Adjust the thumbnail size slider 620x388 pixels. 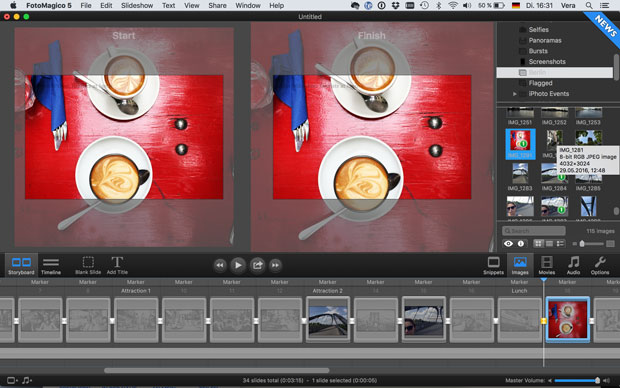592,244
